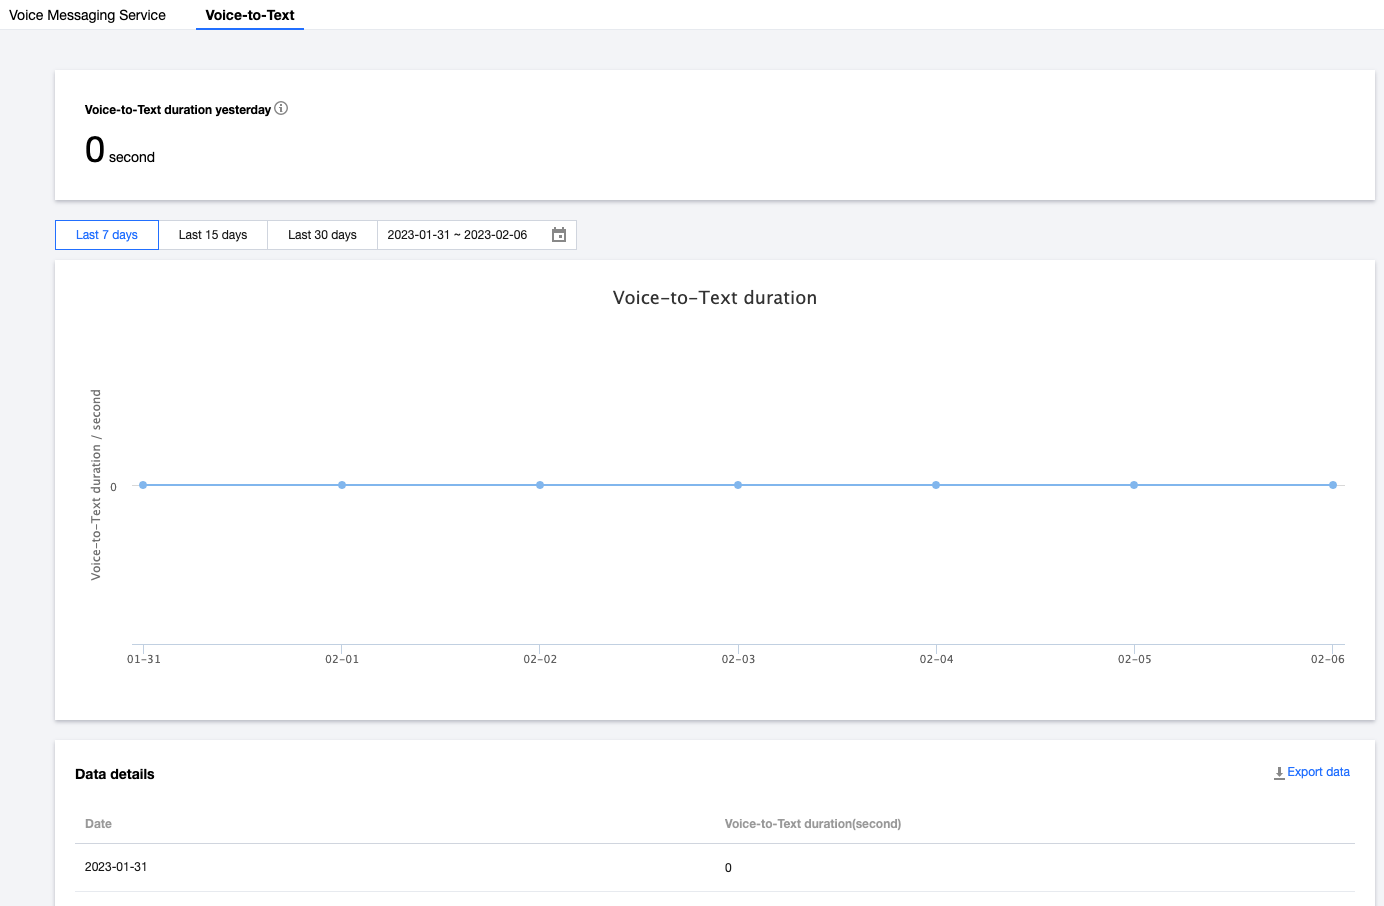Click the 02-01 data point on chart

point(342,485)
